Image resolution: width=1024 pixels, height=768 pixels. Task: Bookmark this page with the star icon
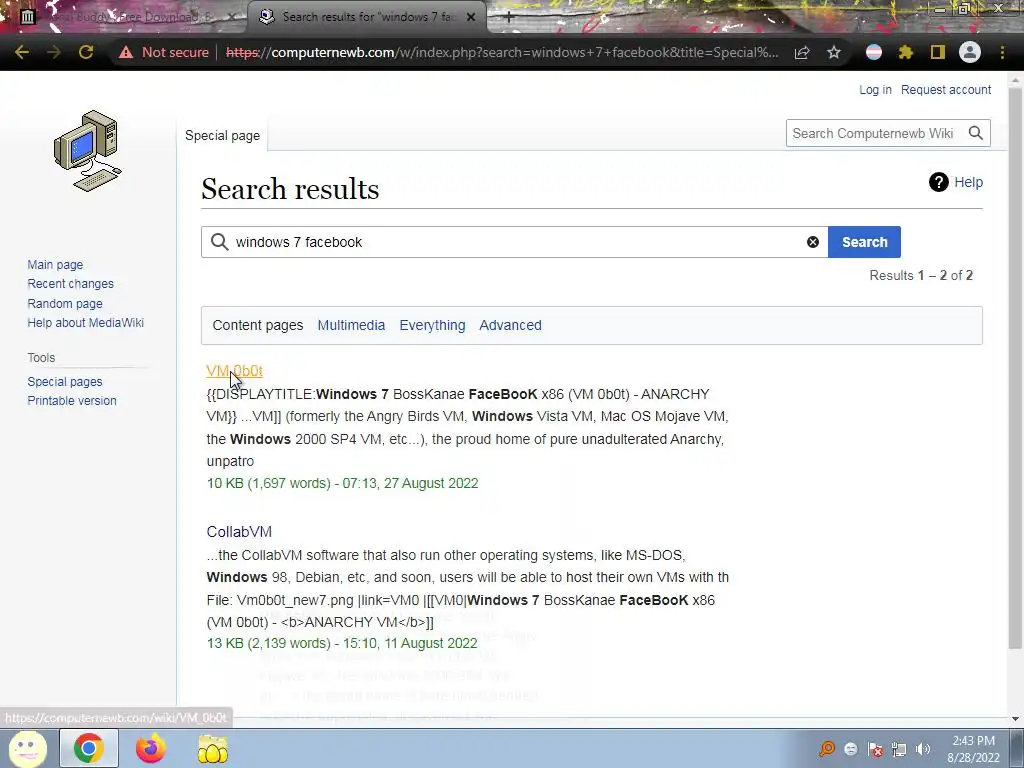[x=833, y=52]
